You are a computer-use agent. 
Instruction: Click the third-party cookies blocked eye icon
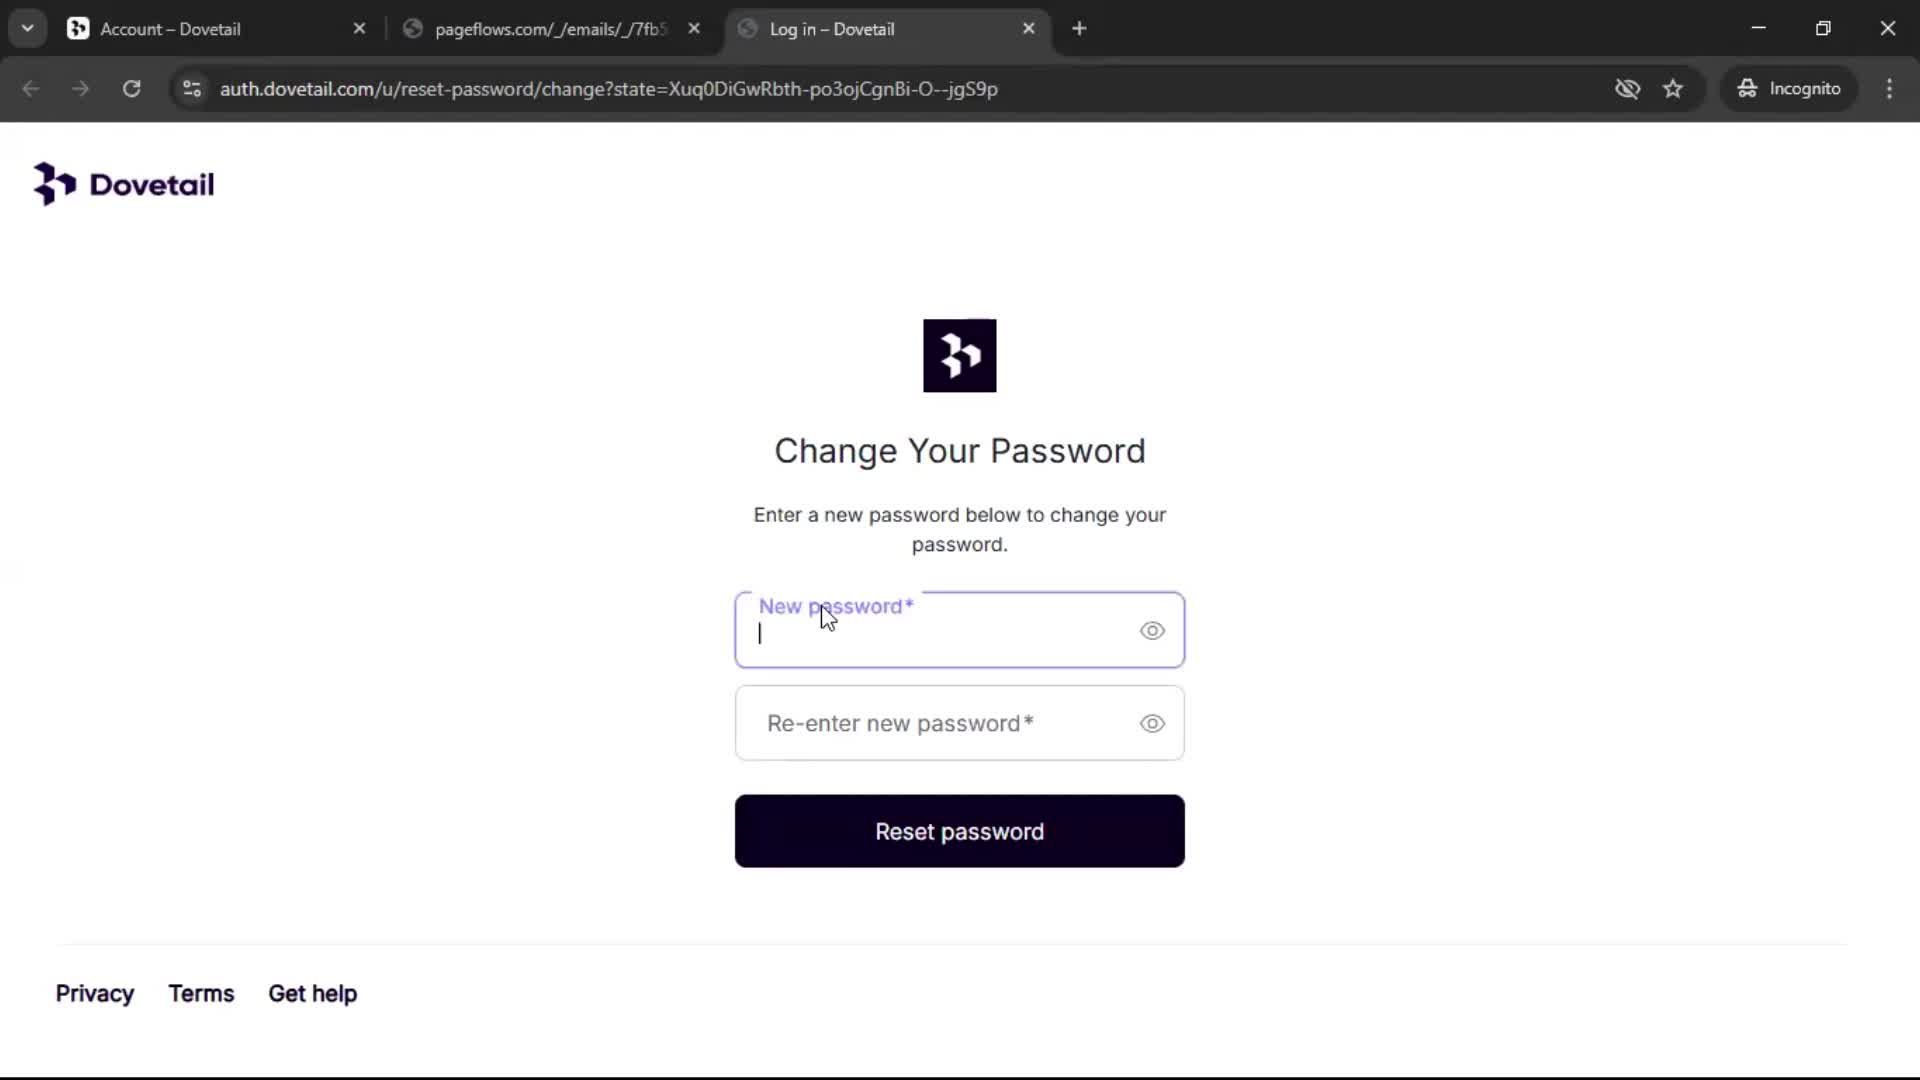click(x=1627, y=89)
